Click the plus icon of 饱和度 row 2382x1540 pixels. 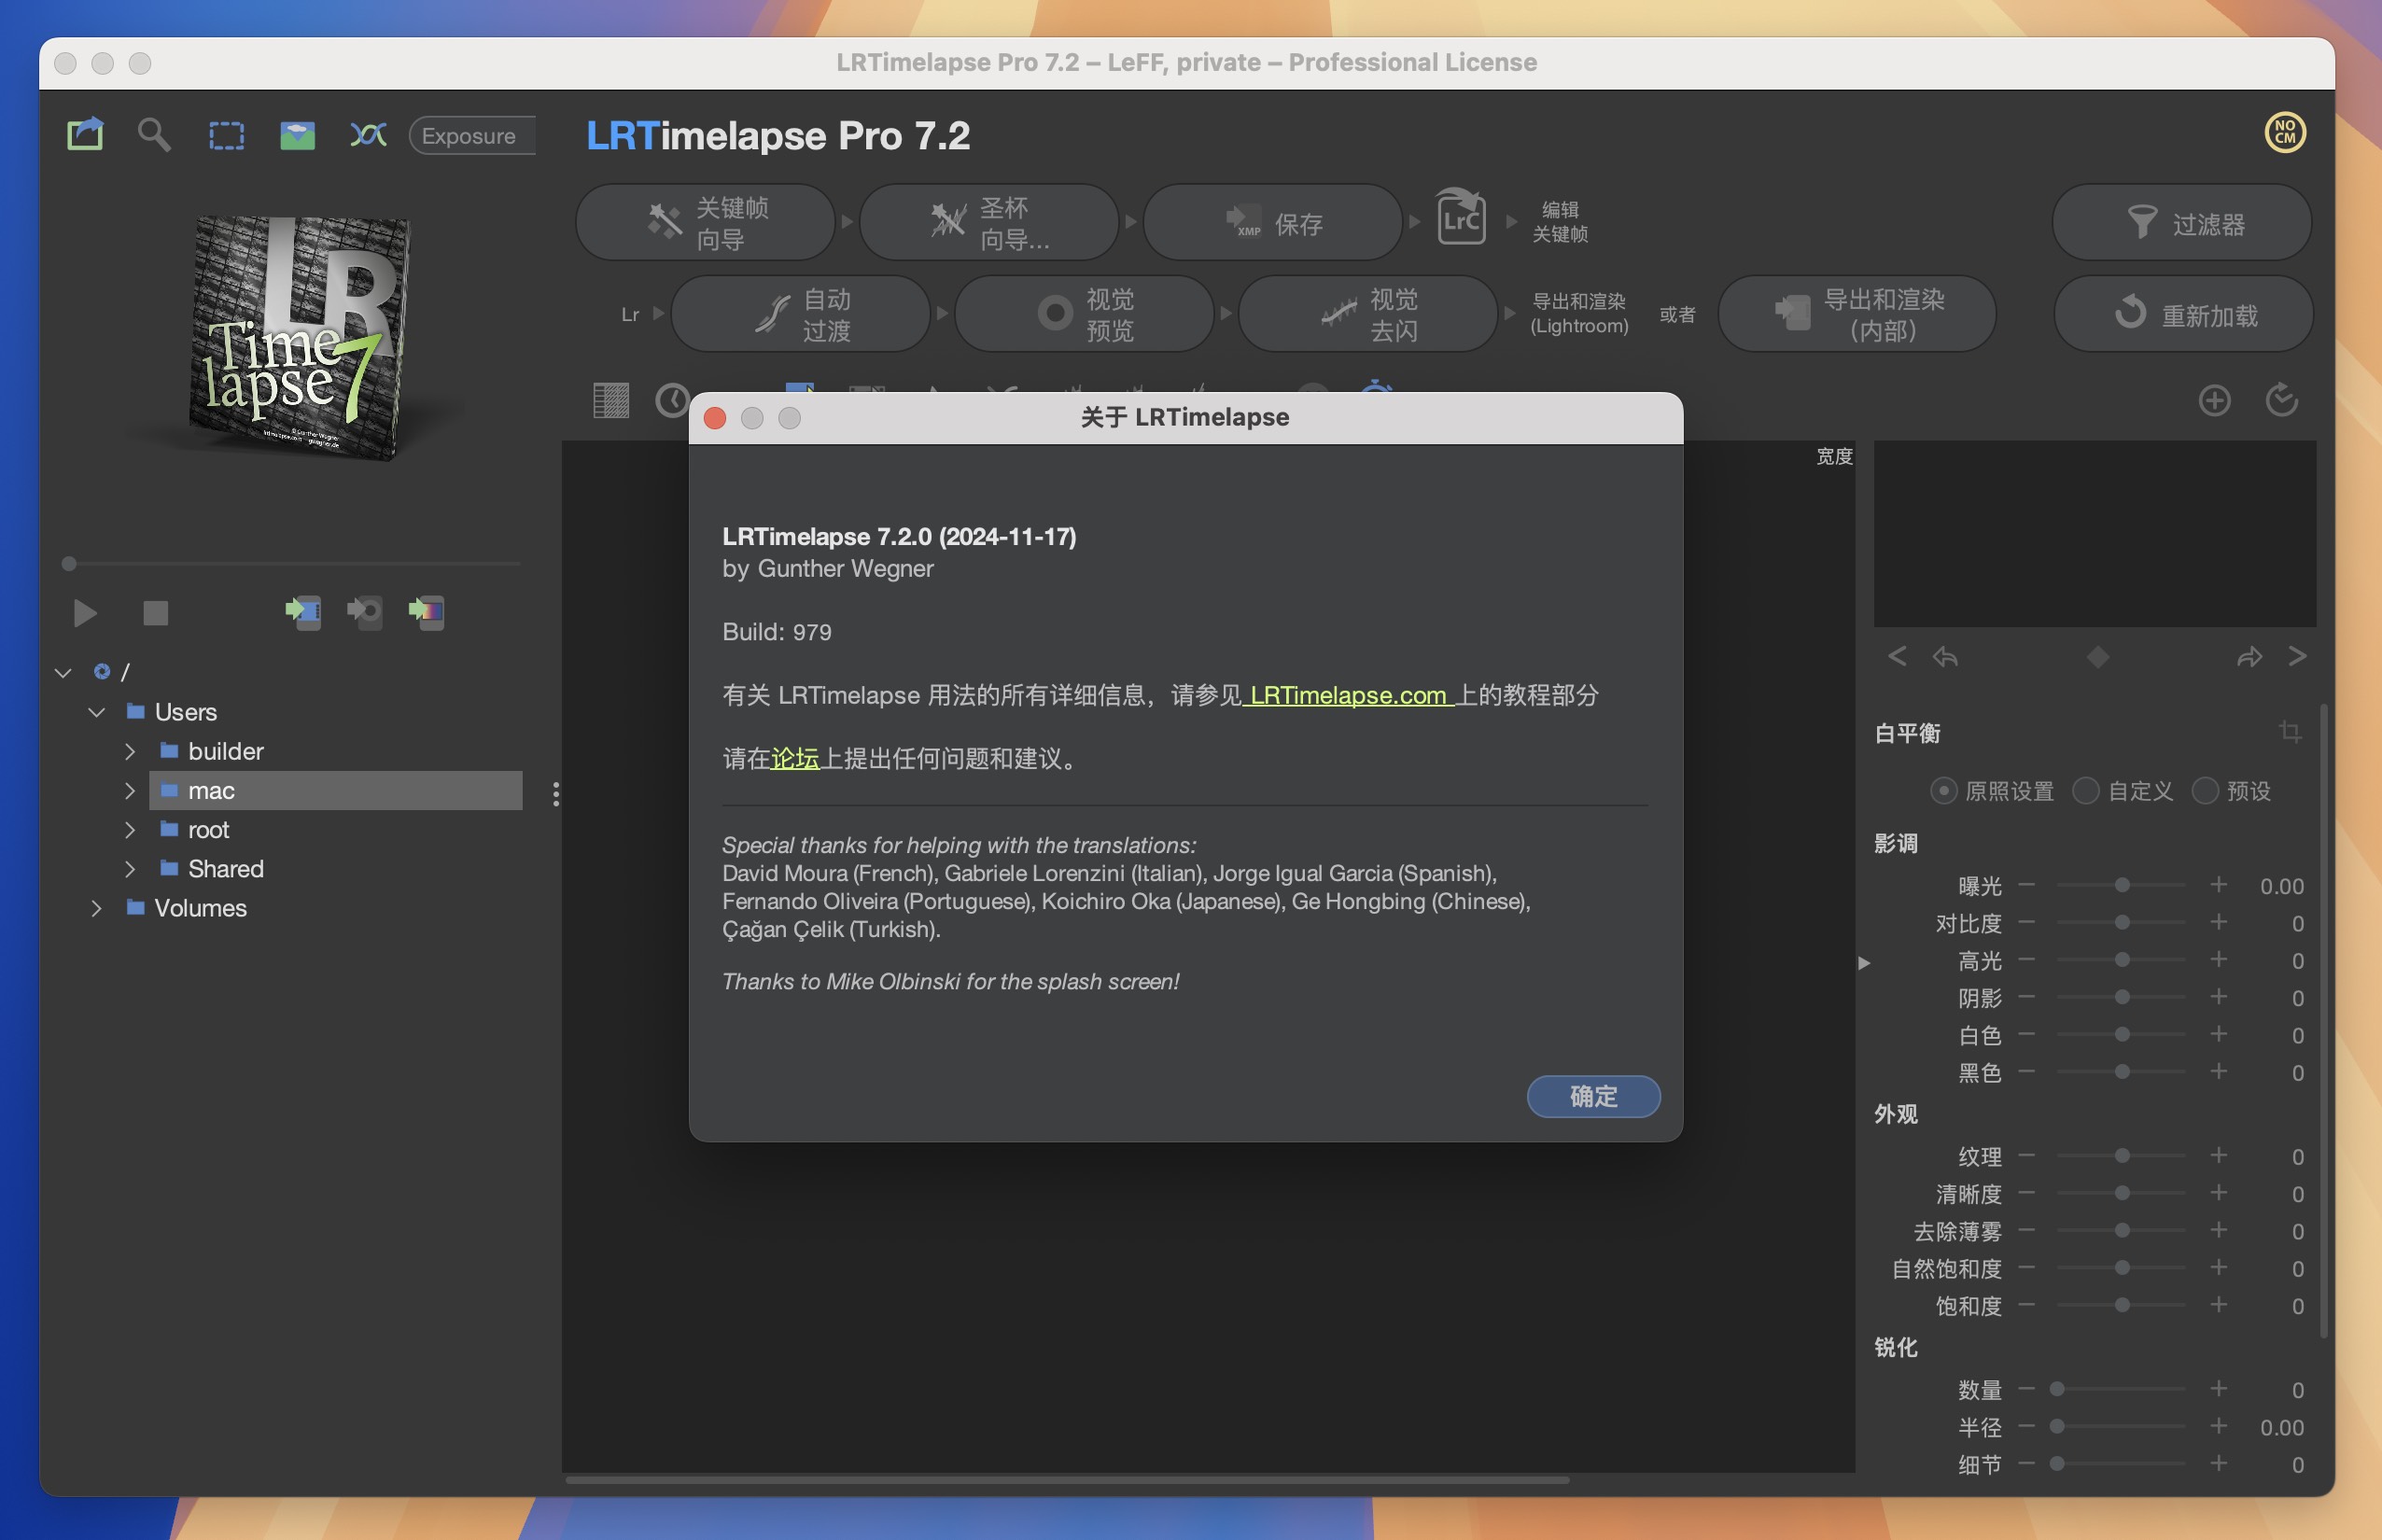(x=2218, y=1305)
